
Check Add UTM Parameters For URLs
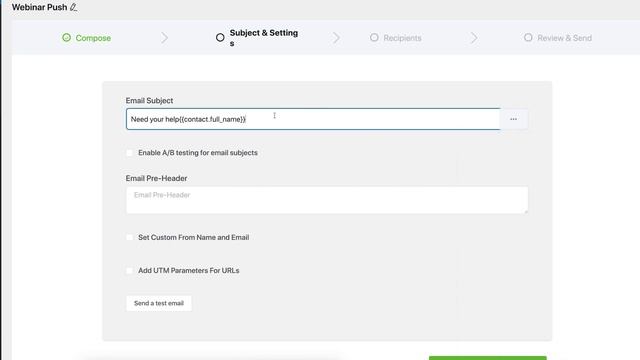click(x=129, y=270)
